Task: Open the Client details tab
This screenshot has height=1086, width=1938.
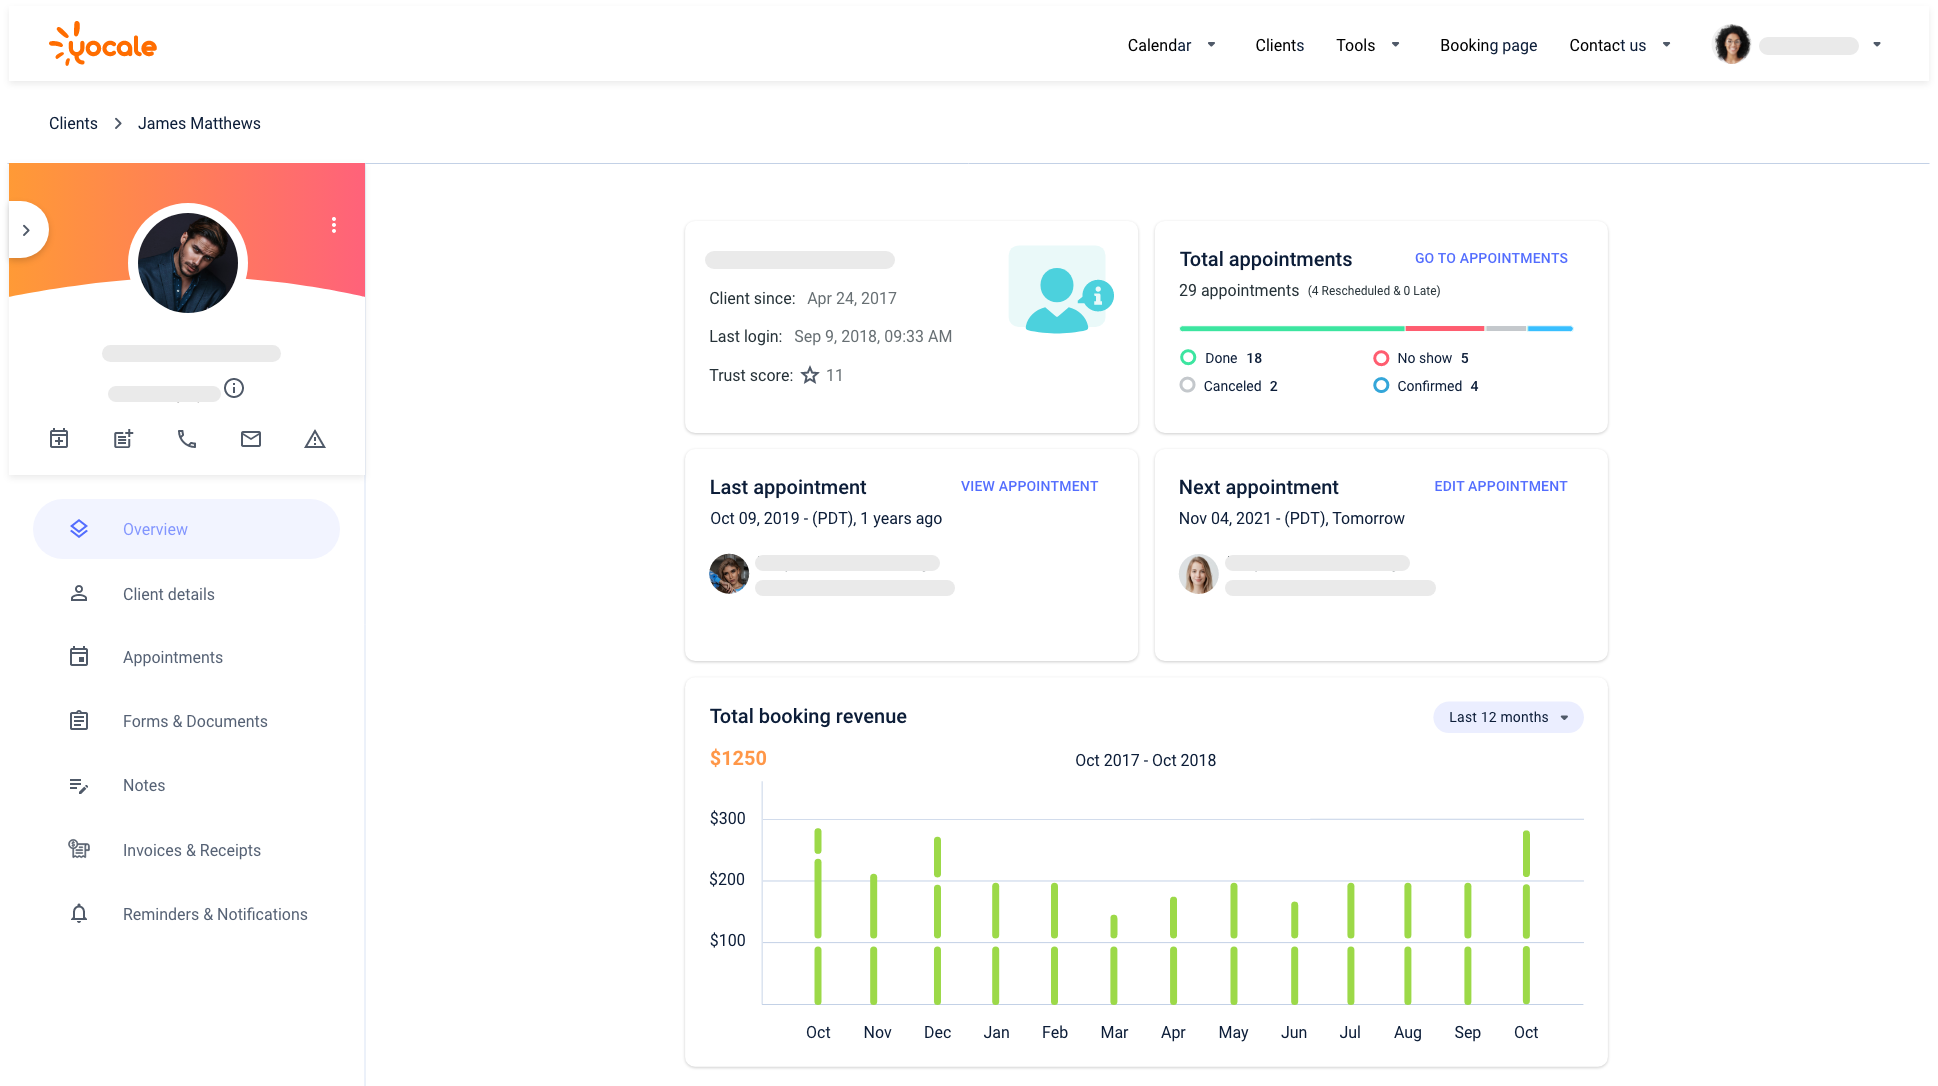Action: [168, 594]
